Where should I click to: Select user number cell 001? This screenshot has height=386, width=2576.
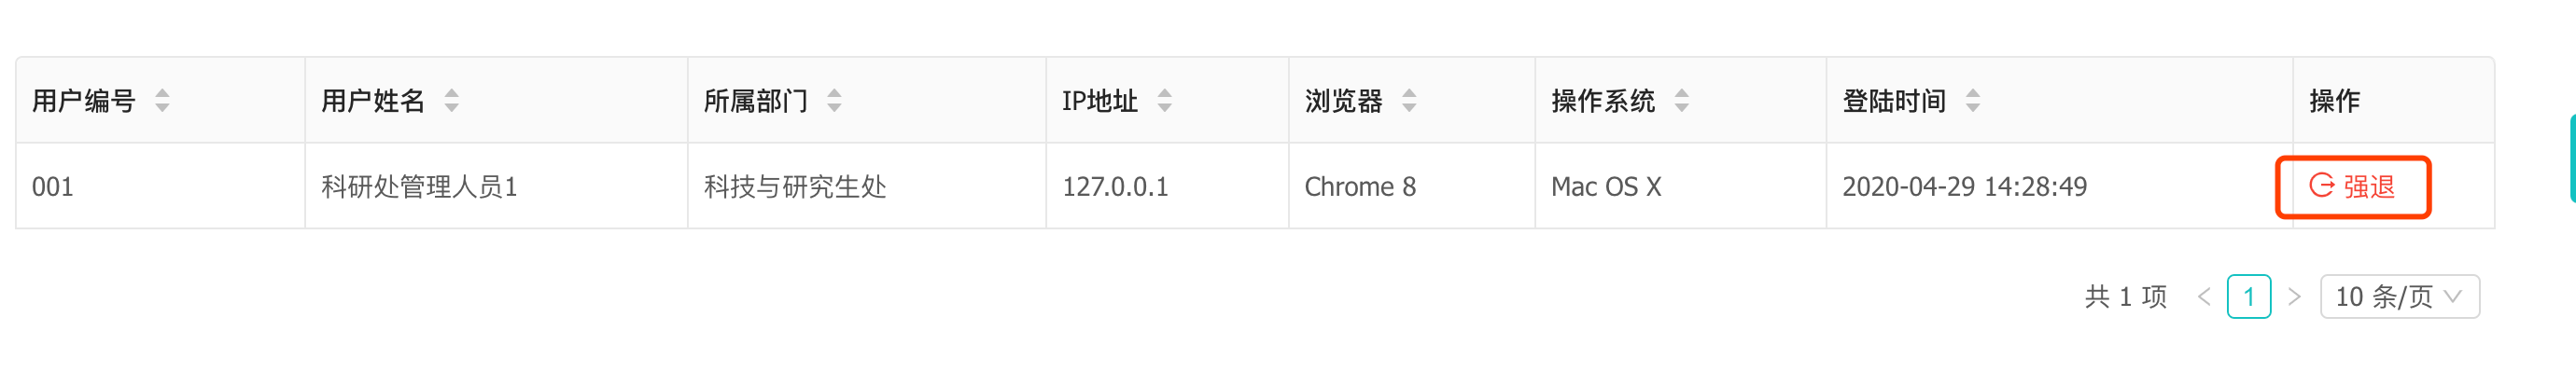point(160,187)
